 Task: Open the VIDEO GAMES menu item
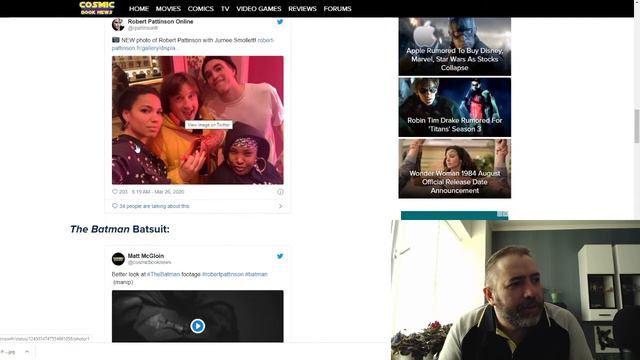point(259,9)
